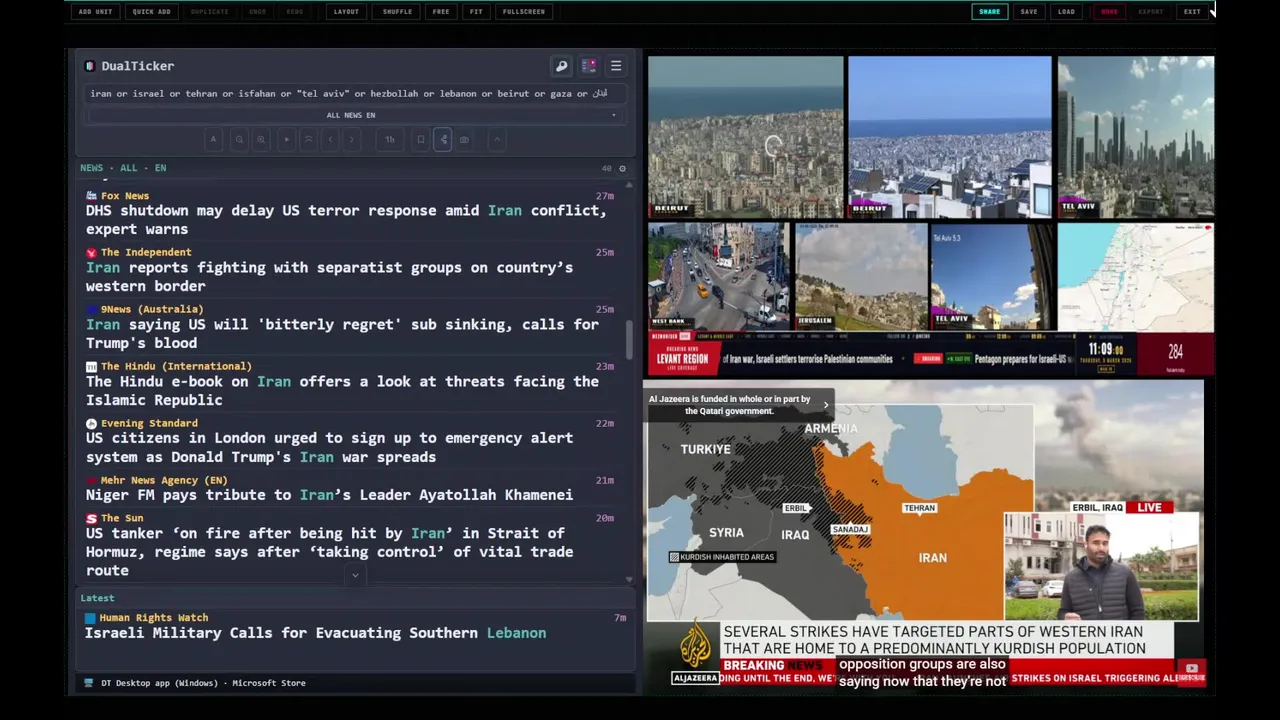Select the Free layout mode

[441, 12]
